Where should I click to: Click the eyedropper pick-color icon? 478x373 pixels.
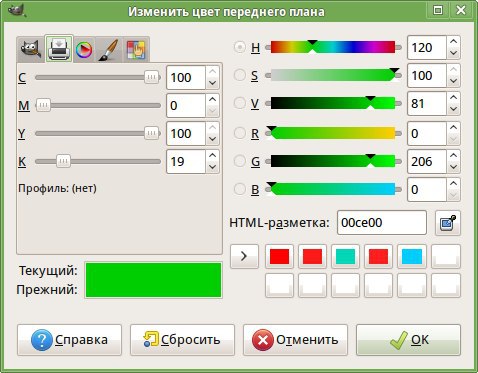coord(448,223)
